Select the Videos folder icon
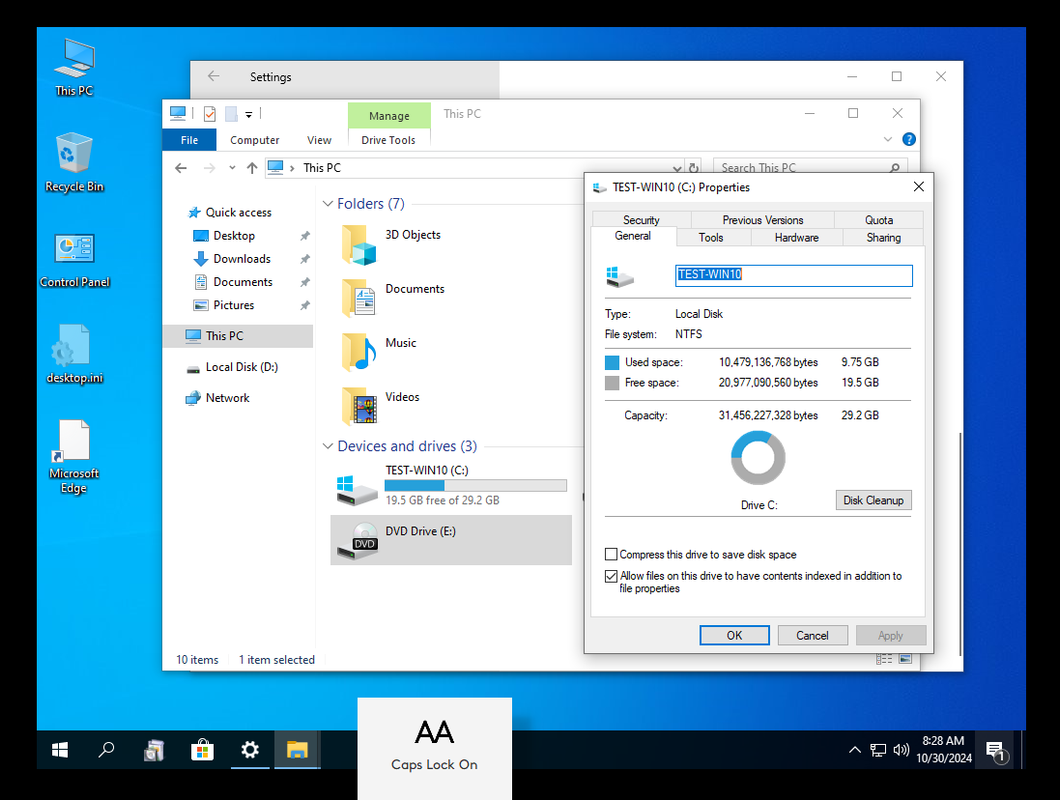Viewport: 1060px width, 800px height. point(359,406)
